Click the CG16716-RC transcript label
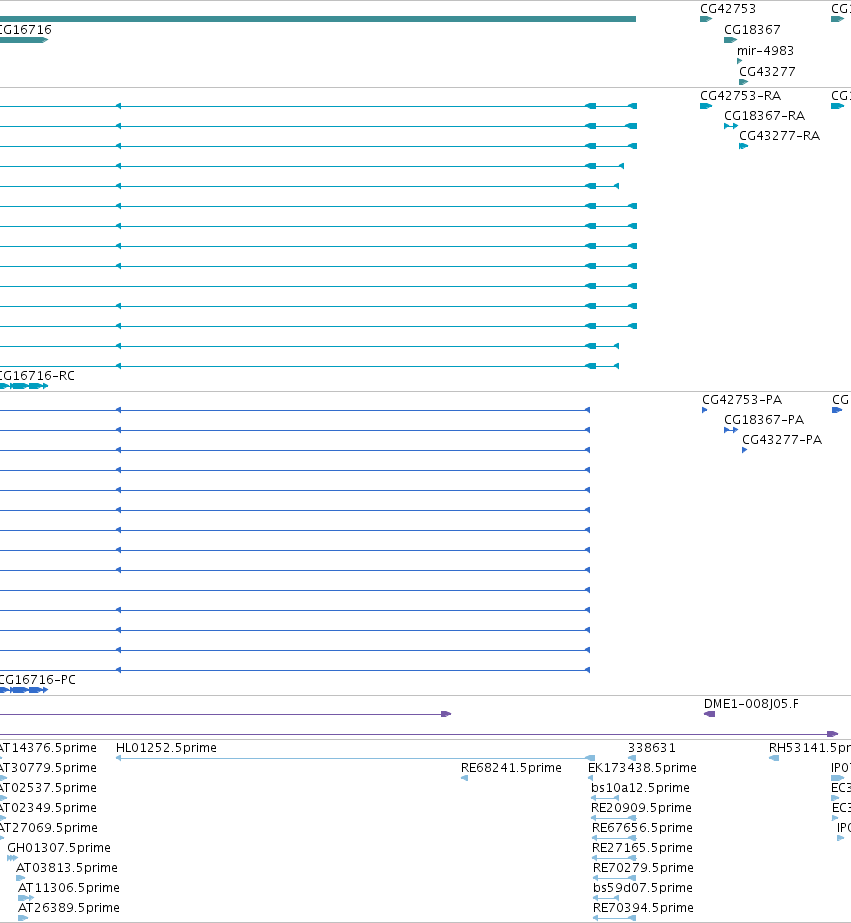Image resolution: width=851 pixels, height=923 pixels. click(x=36, y=376)
